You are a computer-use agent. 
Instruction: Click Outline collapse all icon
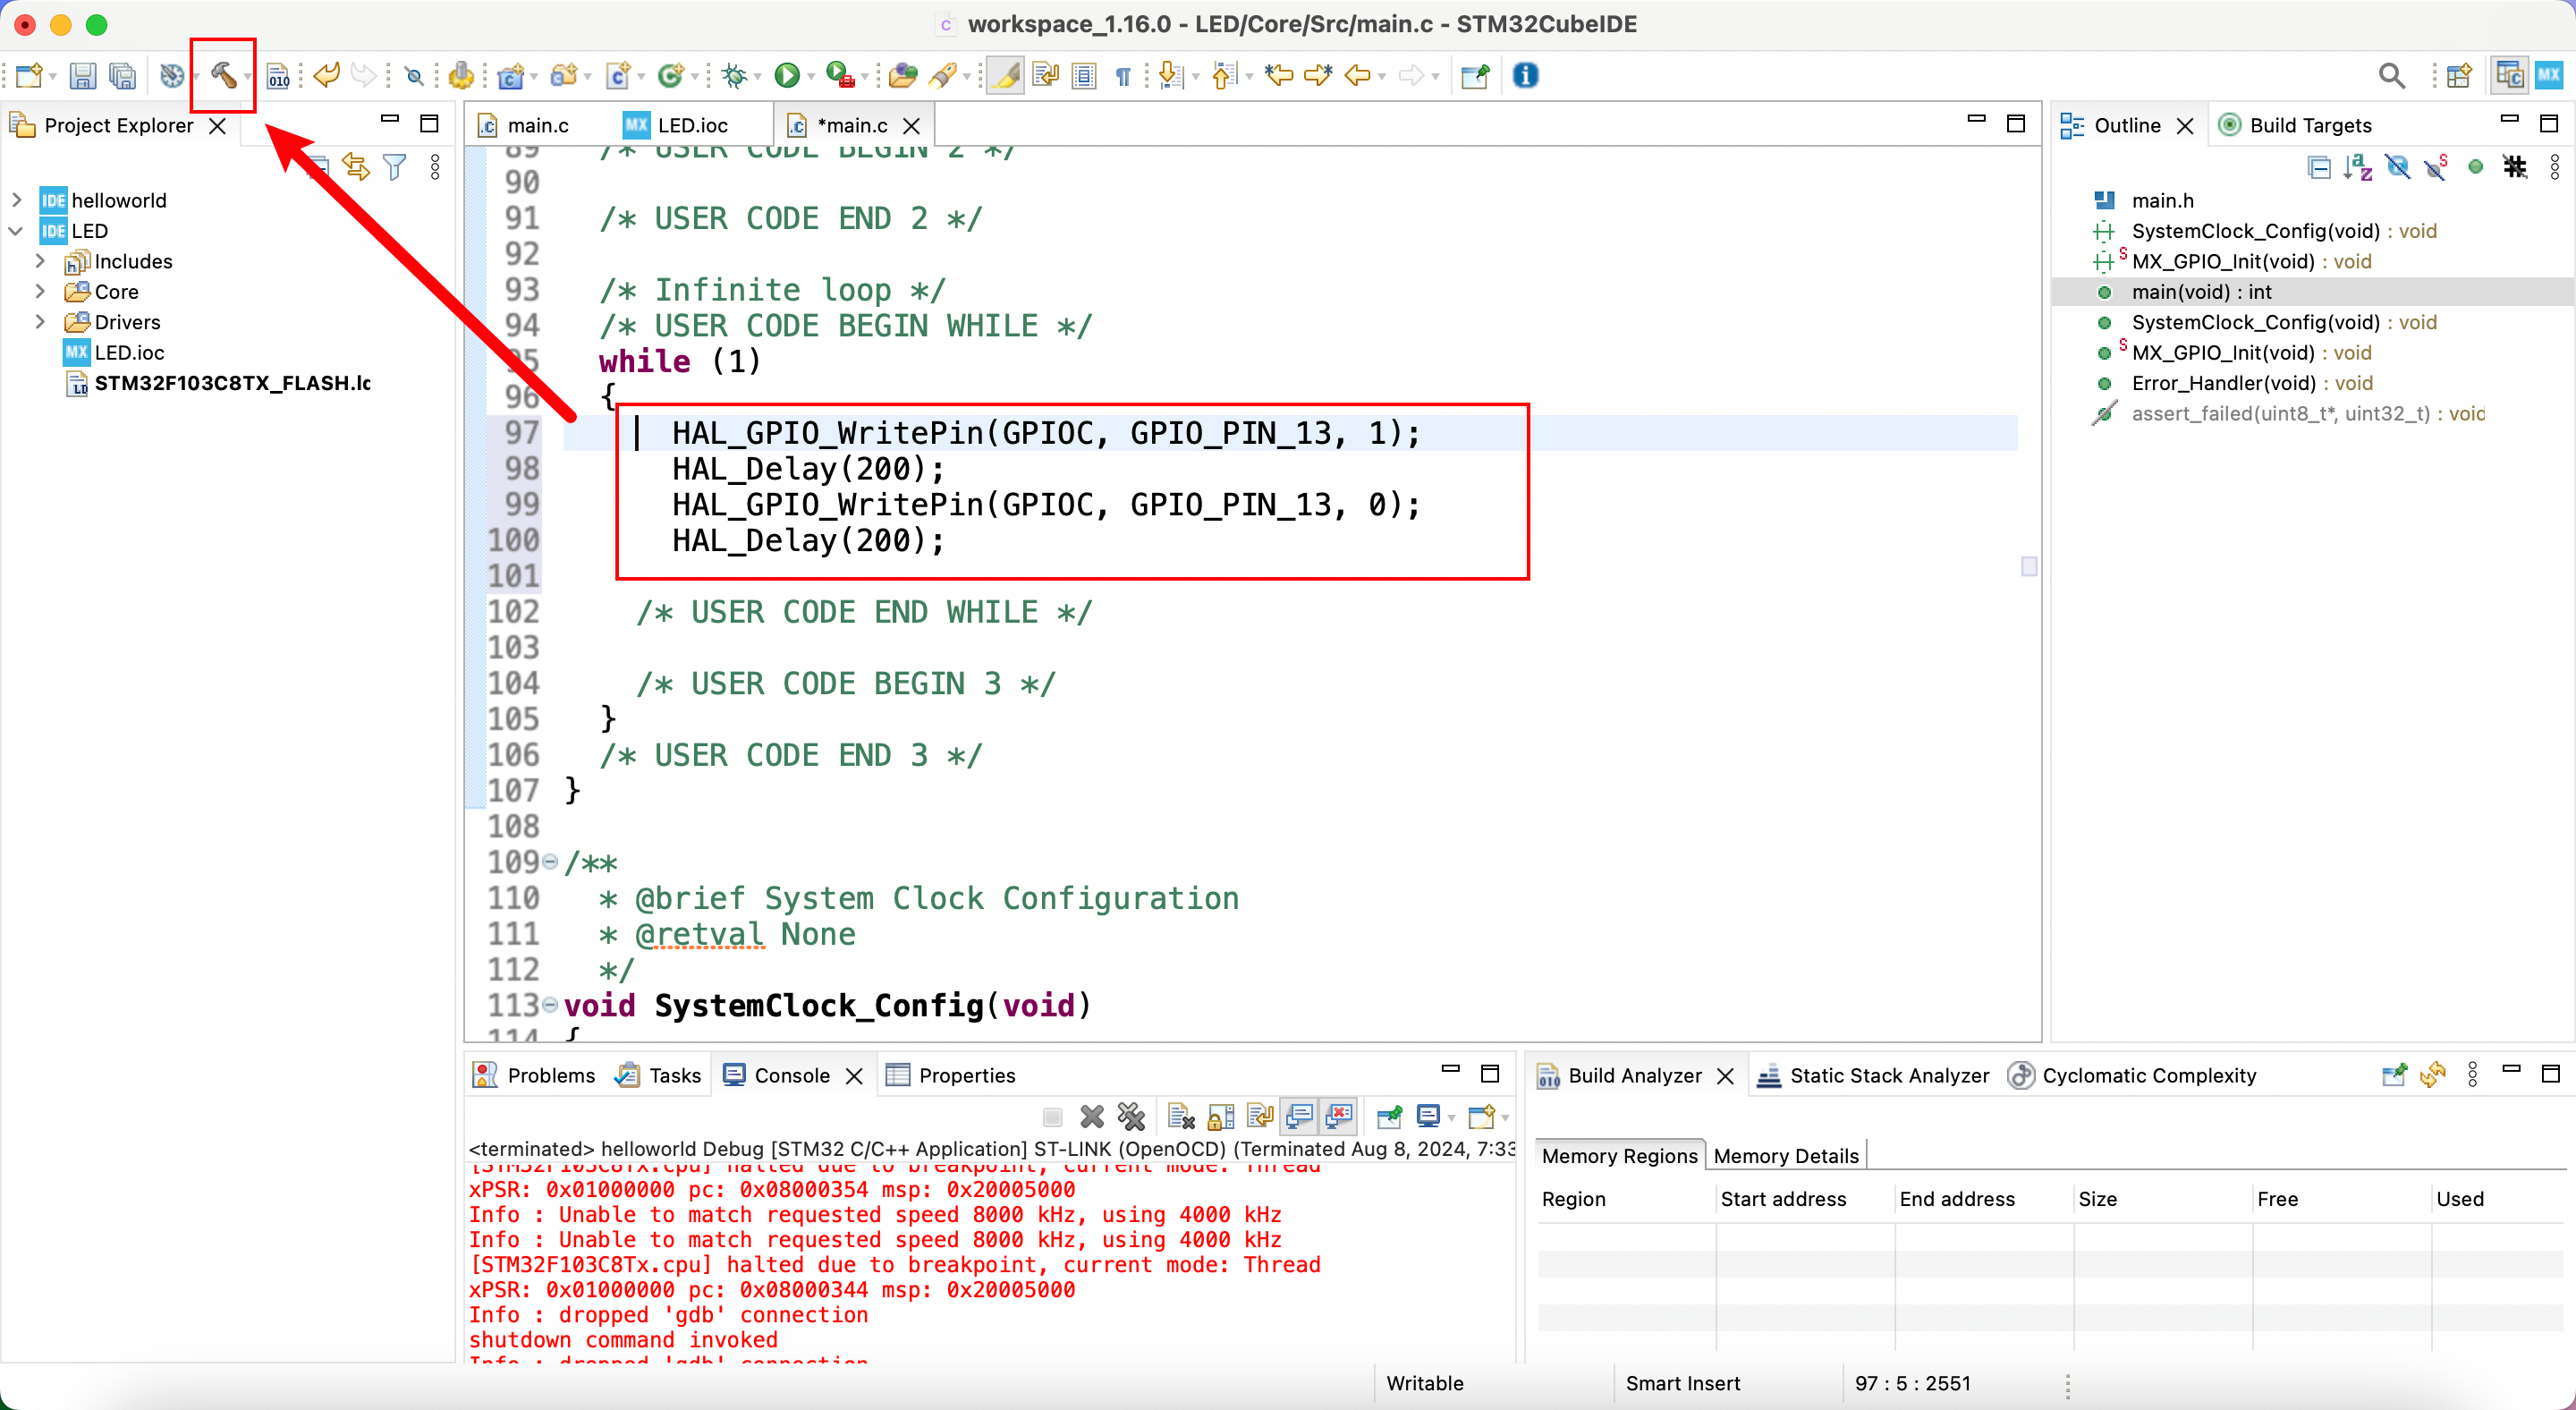pos(2319,166)
